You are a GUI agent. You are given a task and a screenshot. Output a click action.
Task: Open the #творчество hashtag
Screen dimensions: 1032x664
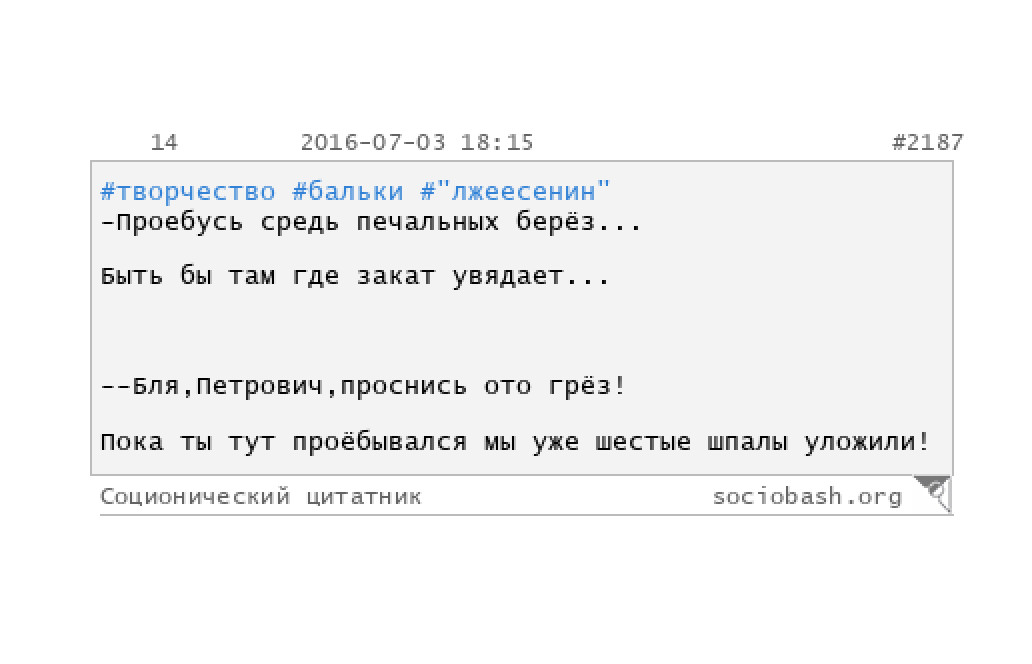tap(188, 192)
